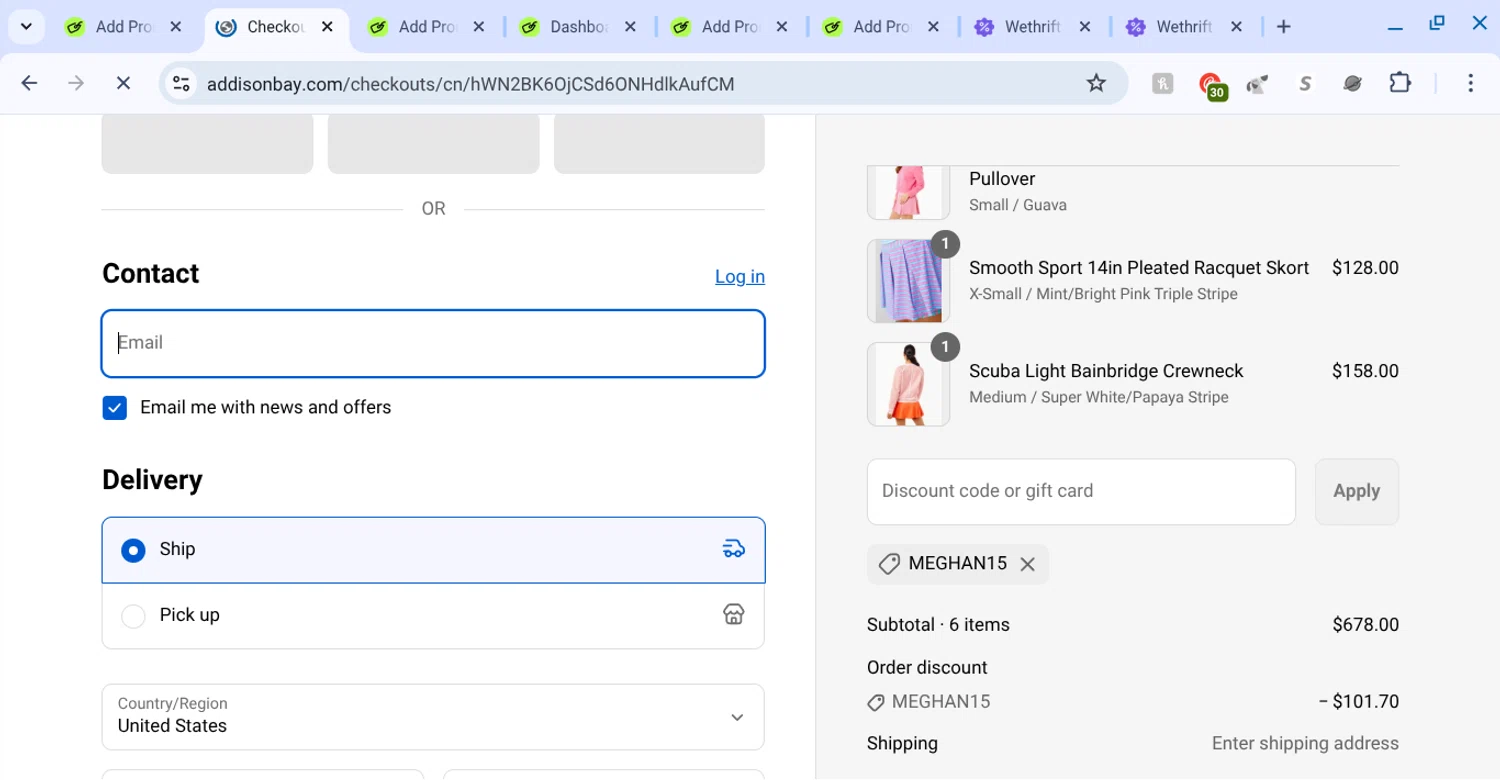
Task: Open the Honey extension icon
Action: (x=1162, y=84)
